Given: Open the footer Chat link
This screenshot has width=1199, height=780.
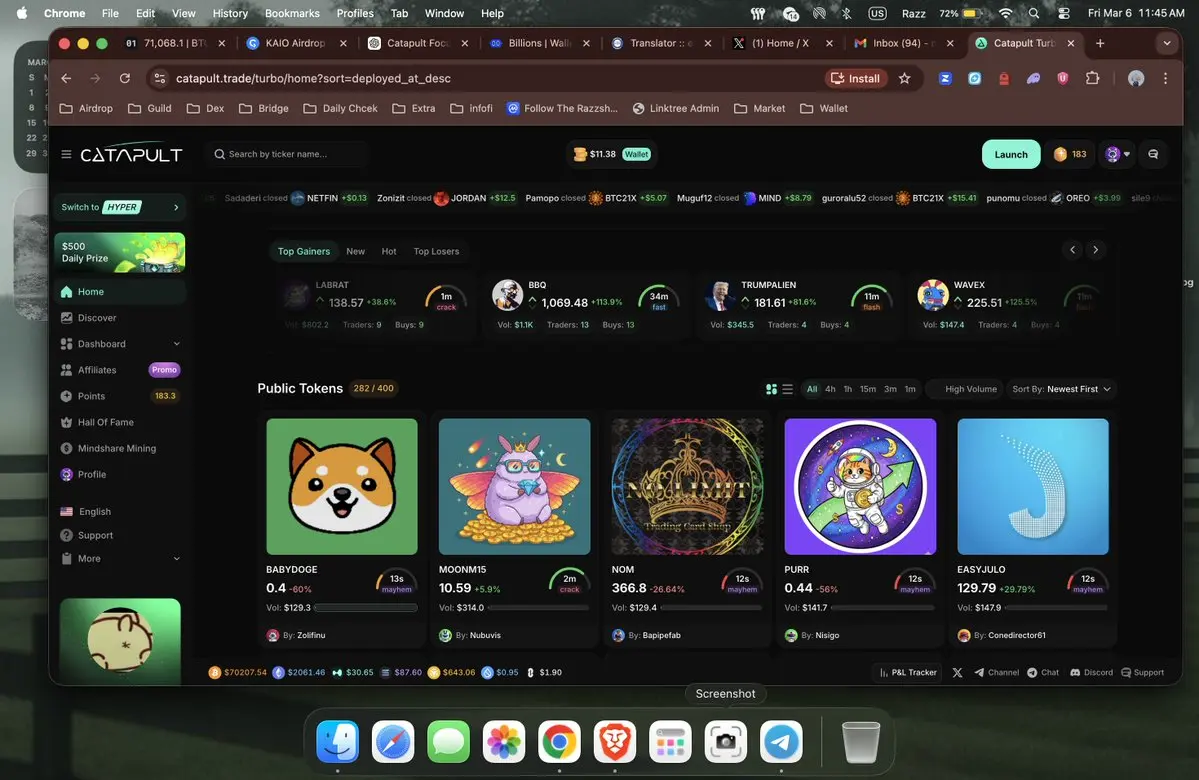Looking at the screenshot, I should pyautogui.click(x=1043, y=673).
